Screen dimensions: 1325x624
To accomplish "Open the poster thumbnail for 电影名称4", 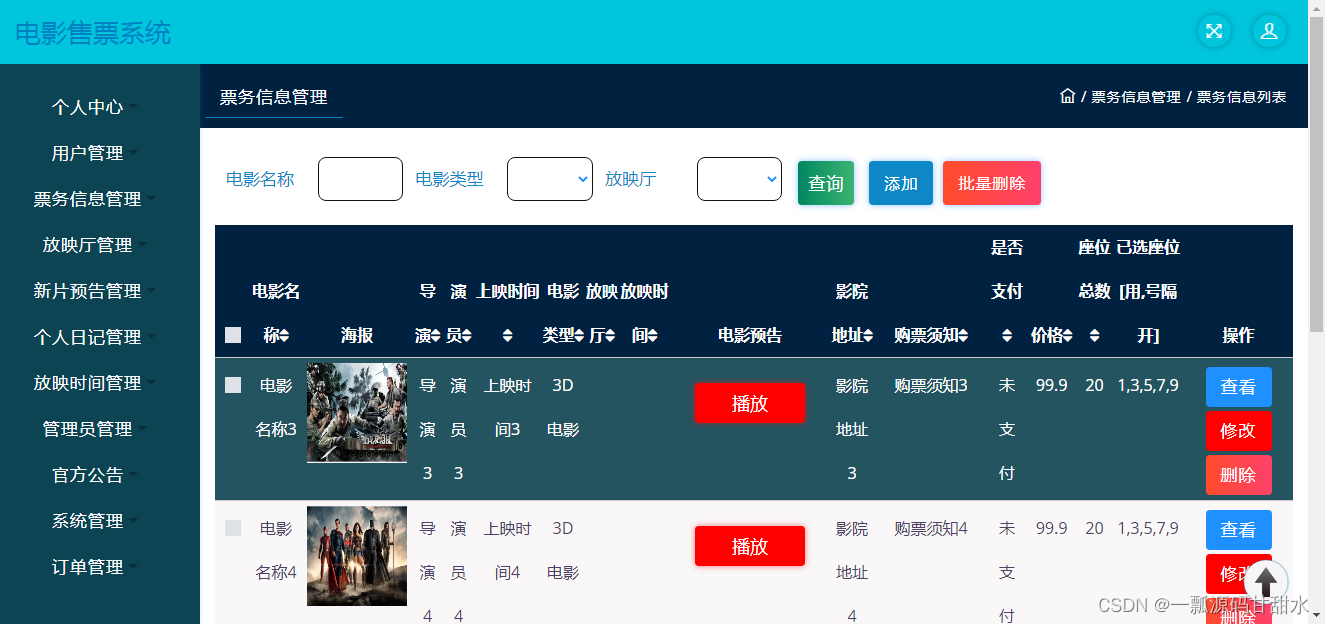I will [x=357, y=555].
